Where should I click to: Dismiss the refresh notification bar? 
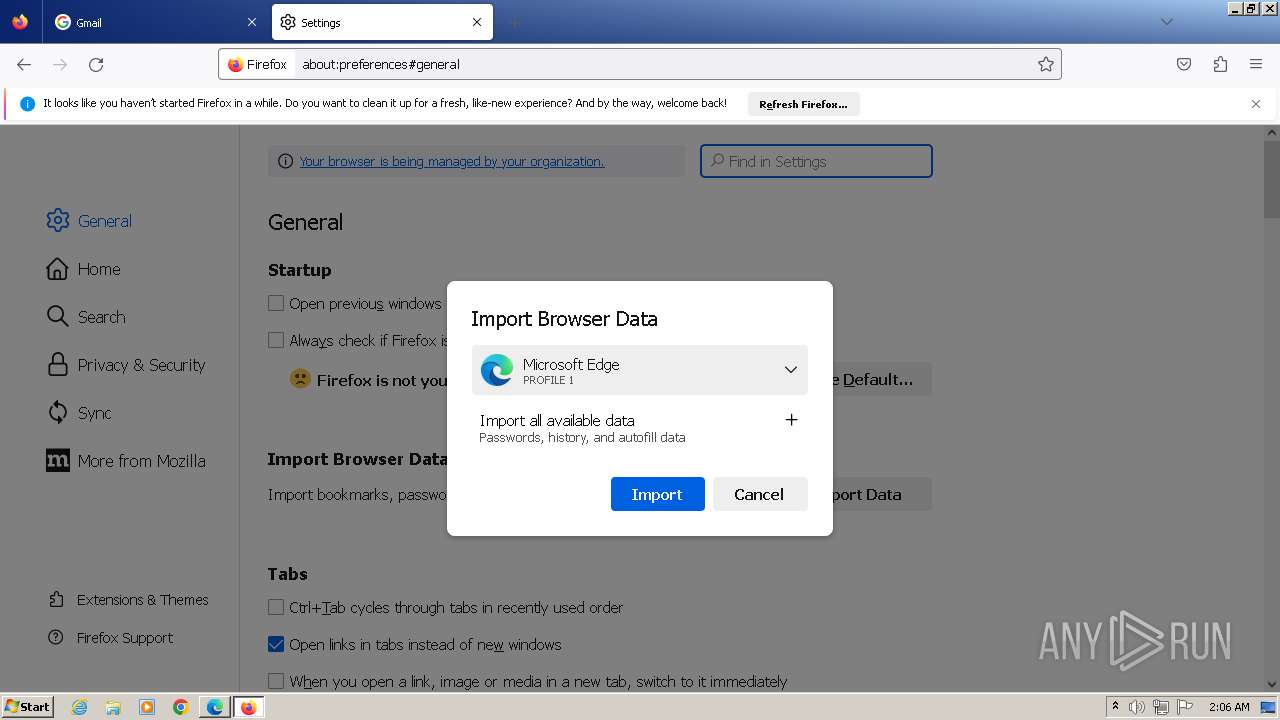coord(1256,104)
